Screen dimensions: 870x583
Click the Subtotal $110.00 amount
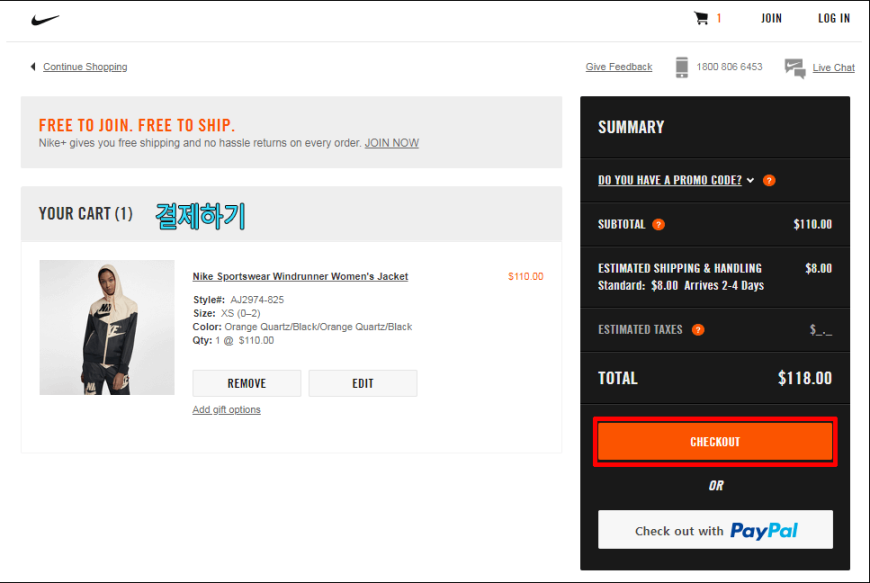pyautogui.click(x=812, y=224)
